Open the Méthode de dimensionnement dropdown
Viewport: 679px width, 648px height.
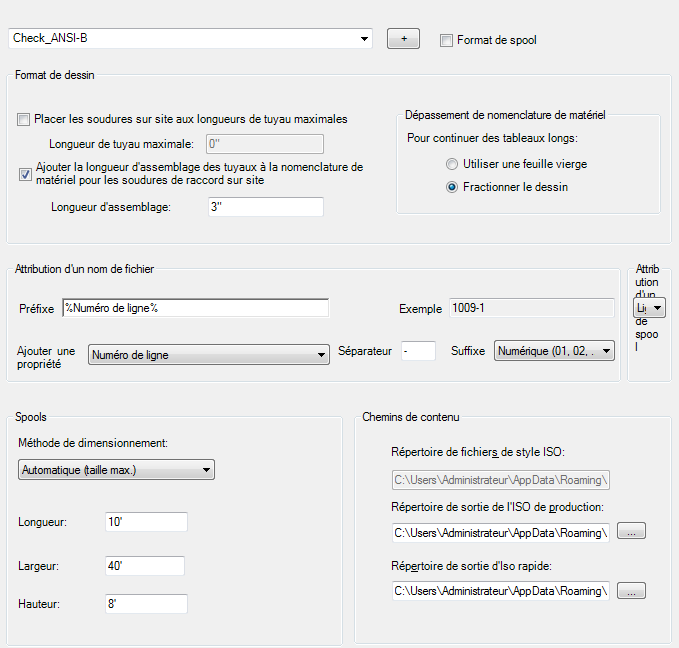coord(116,469)
